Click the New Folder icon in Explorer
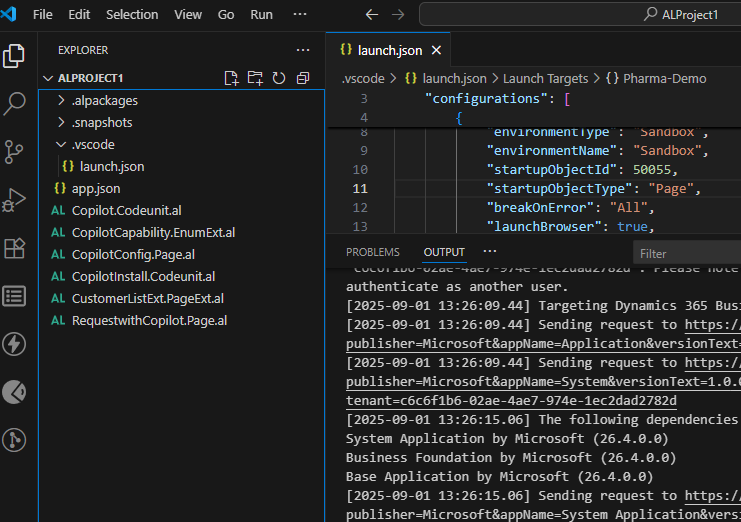Viewport: 741px width, 522px height. [x=255, y=78]
